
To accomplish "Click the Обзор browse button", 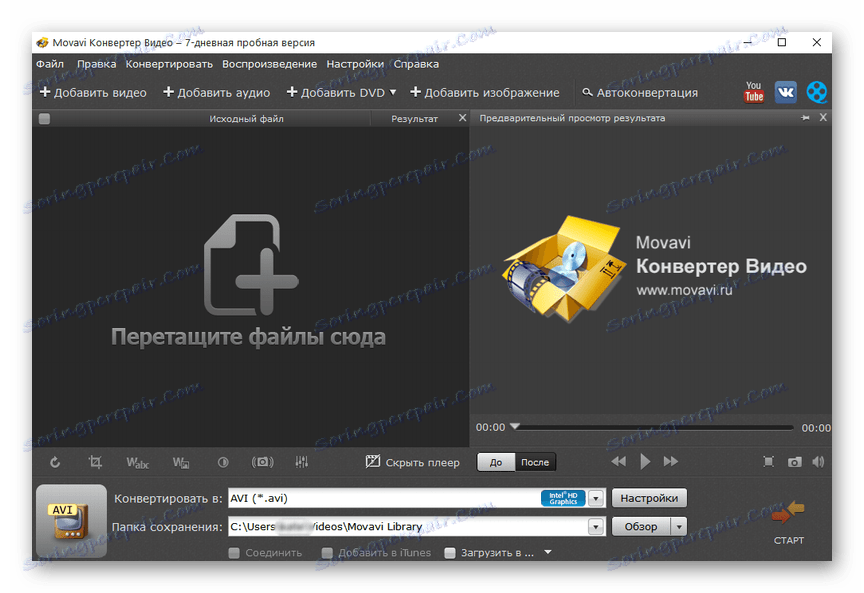I will coord(641,527).
